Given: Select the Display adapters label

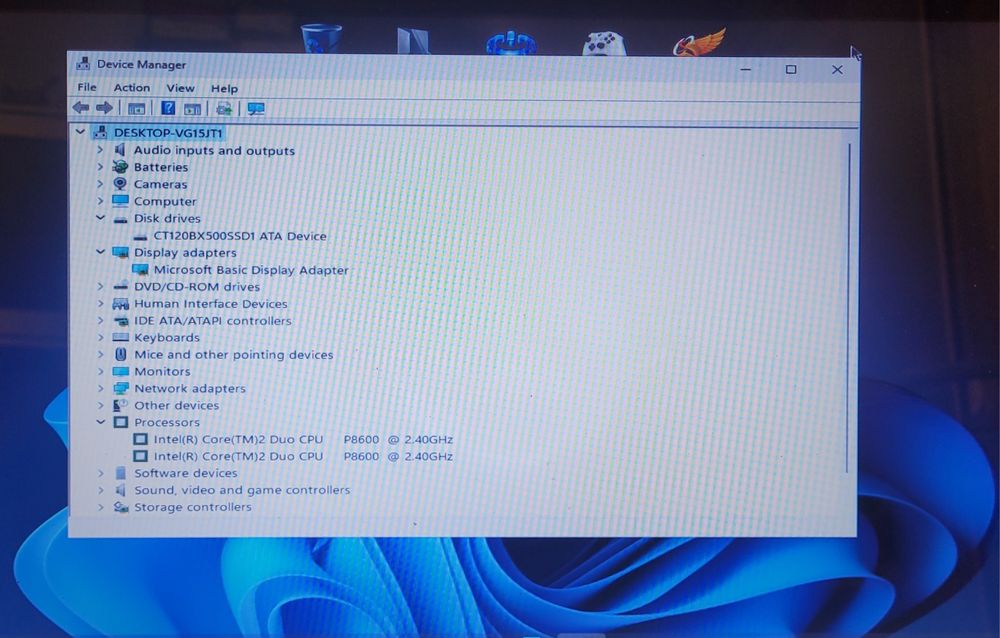Looking at the screenshot, I should (x=185, y=252).
